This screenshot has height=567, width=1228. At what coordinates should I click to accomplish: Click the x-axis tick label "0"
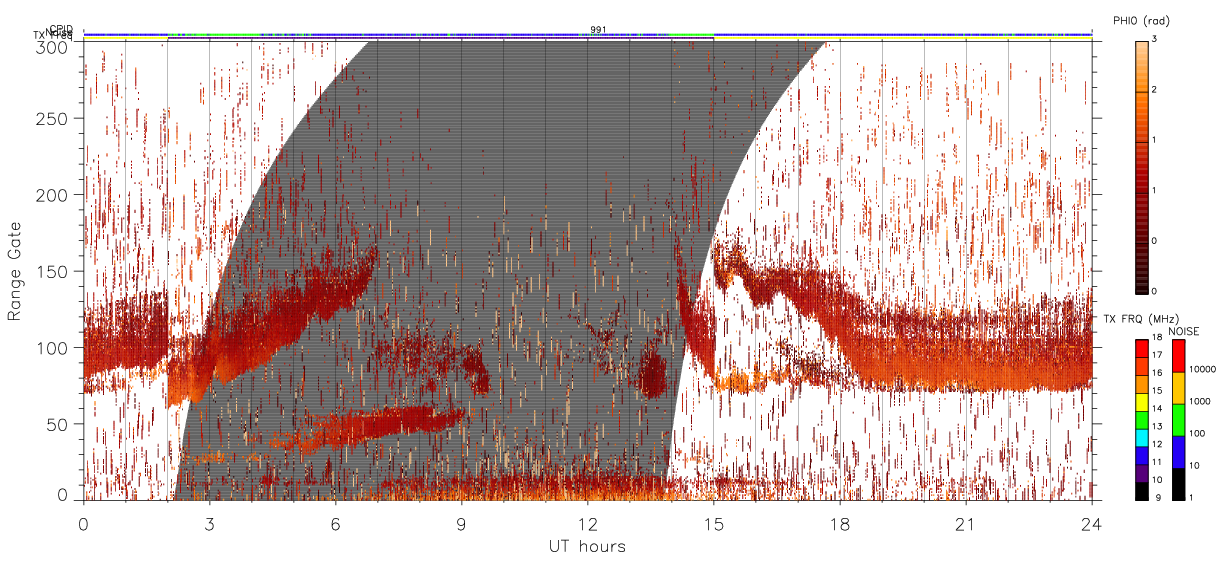(x=83, y=524)
